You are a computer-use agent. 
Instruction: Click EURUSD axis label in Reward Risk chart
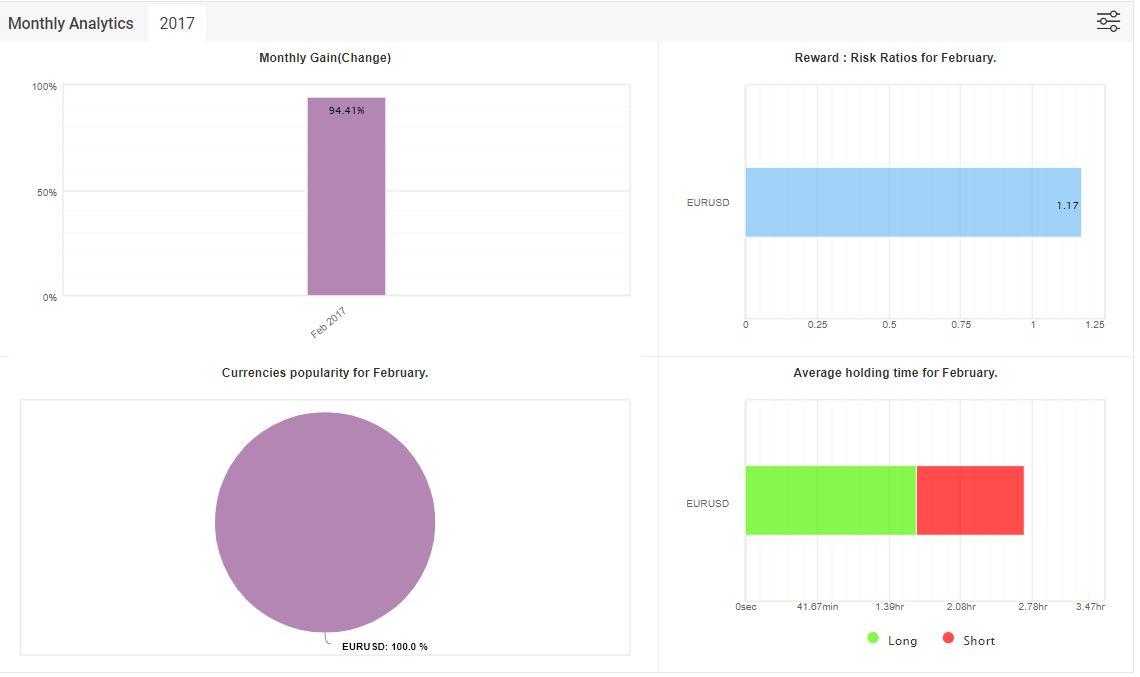[708, 203]
